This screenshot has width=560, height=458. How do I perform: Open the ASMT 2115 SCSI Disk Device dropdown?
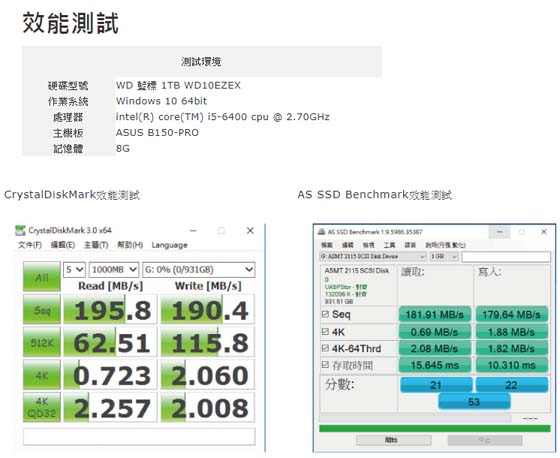373,257
